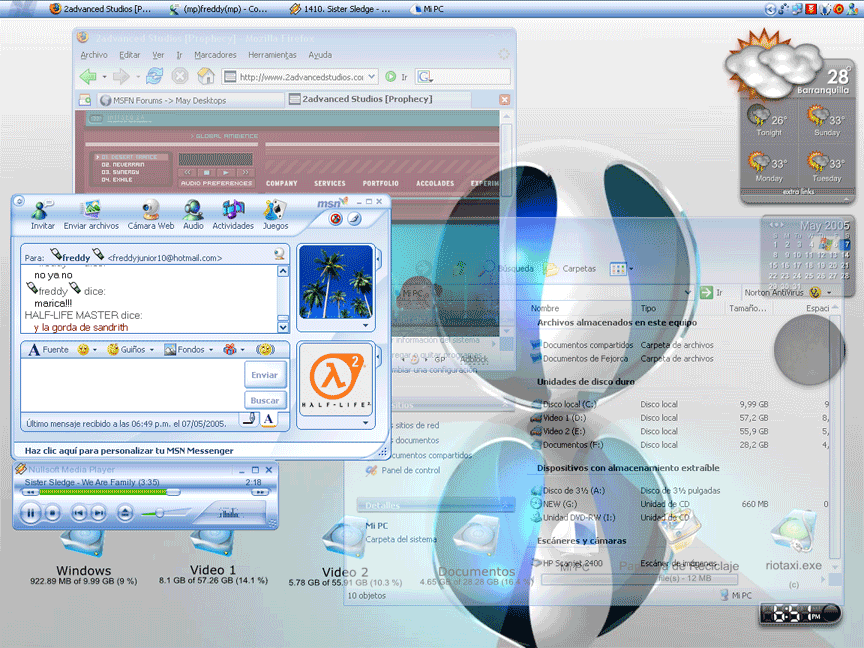Start the Cámara Web in MSN chat
864x648 pixels.
151,215
